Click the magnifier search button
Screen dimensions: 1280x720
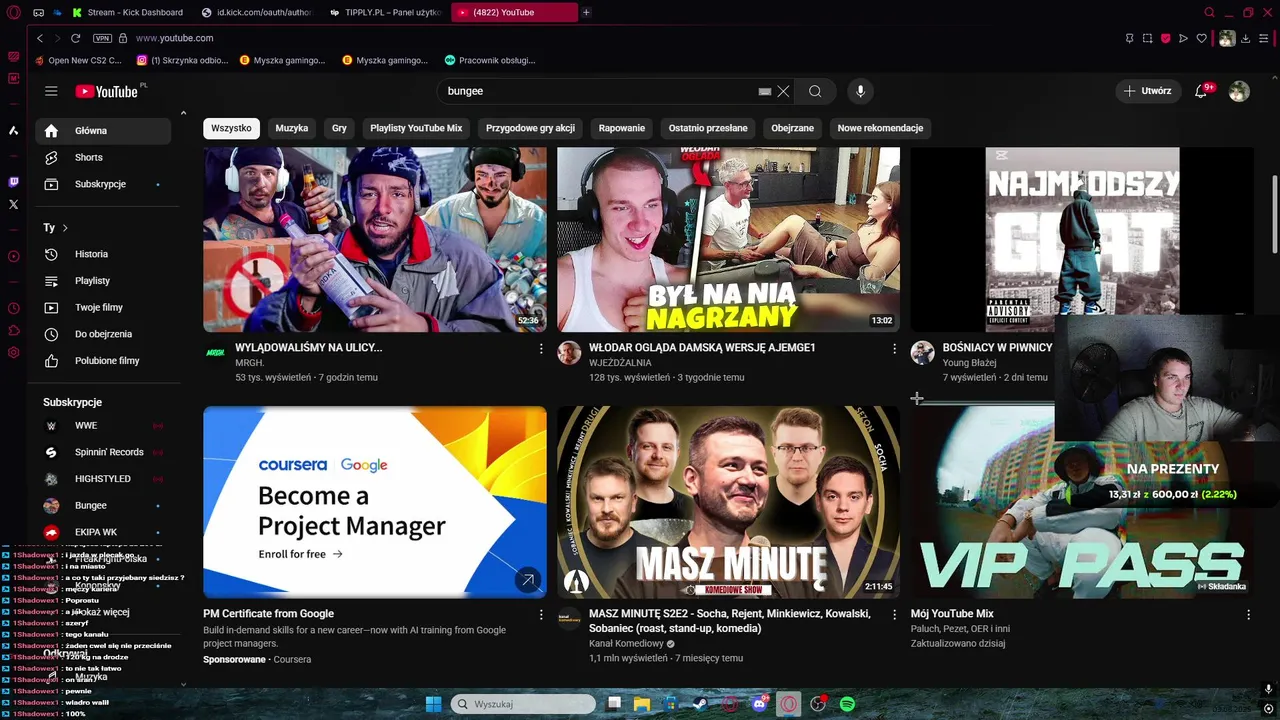815,91
